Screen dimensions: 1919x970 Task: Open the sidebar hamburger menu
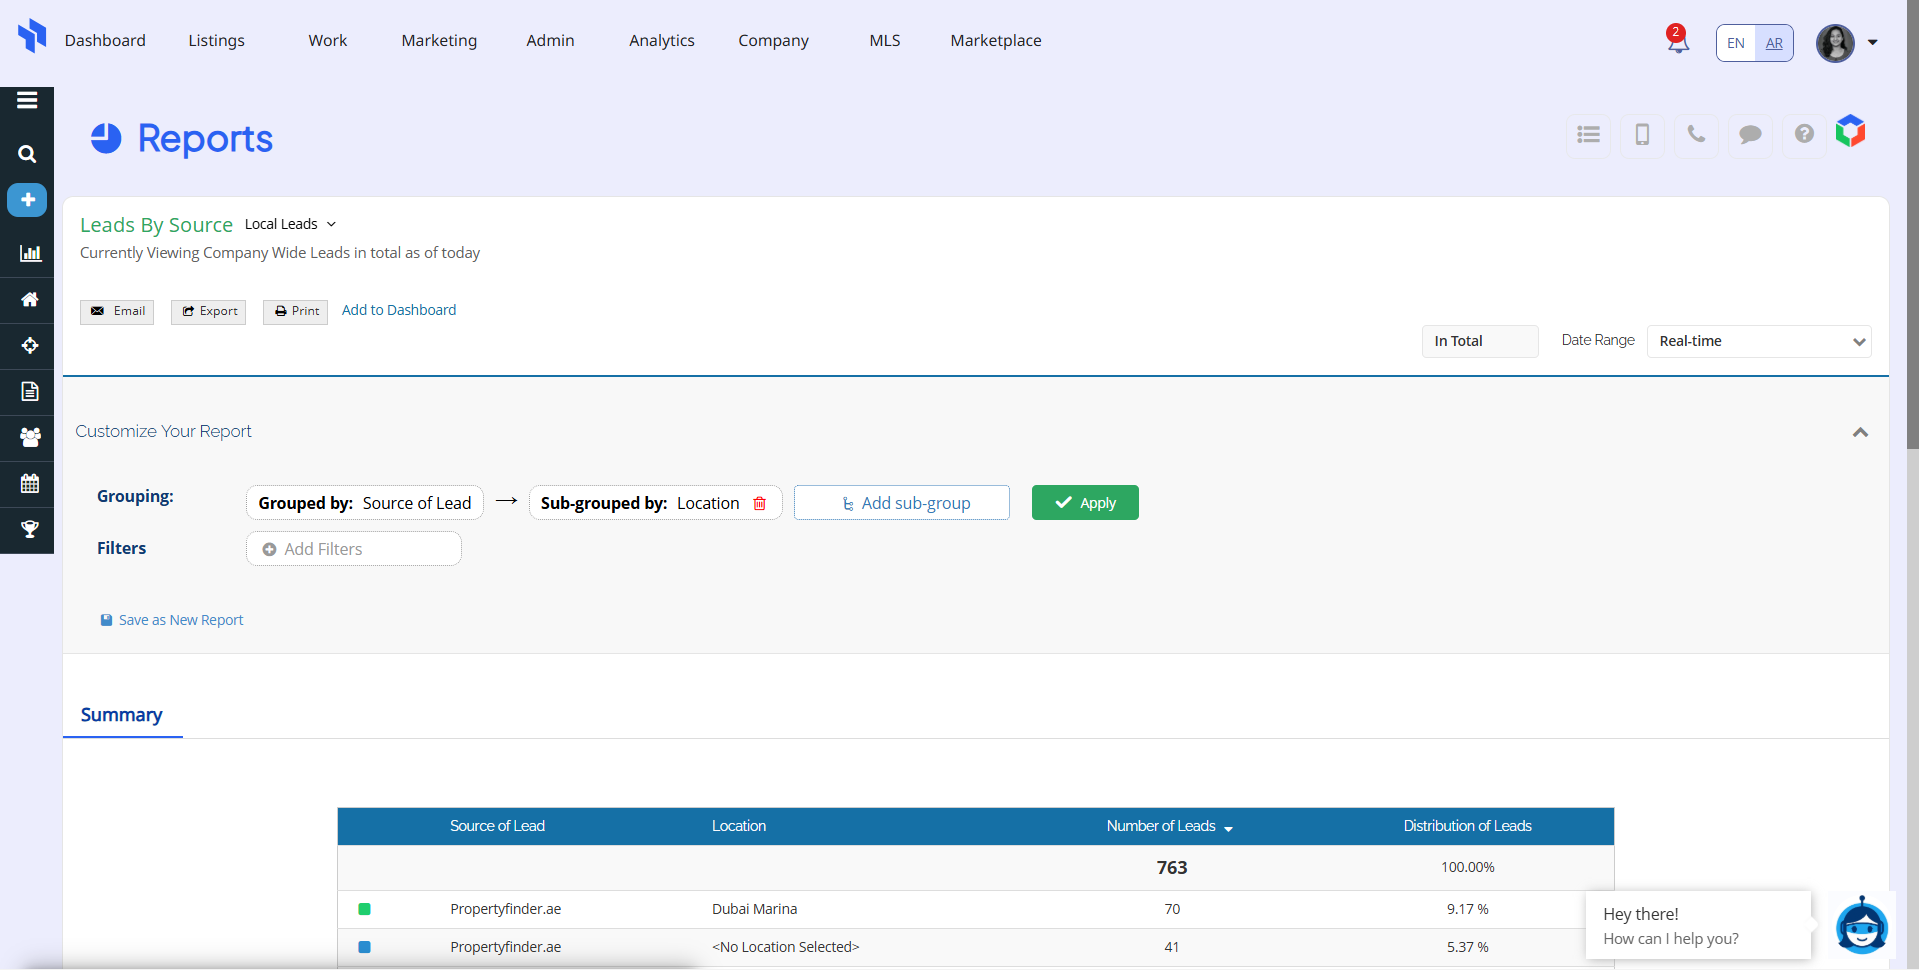(x=27, y=100)
